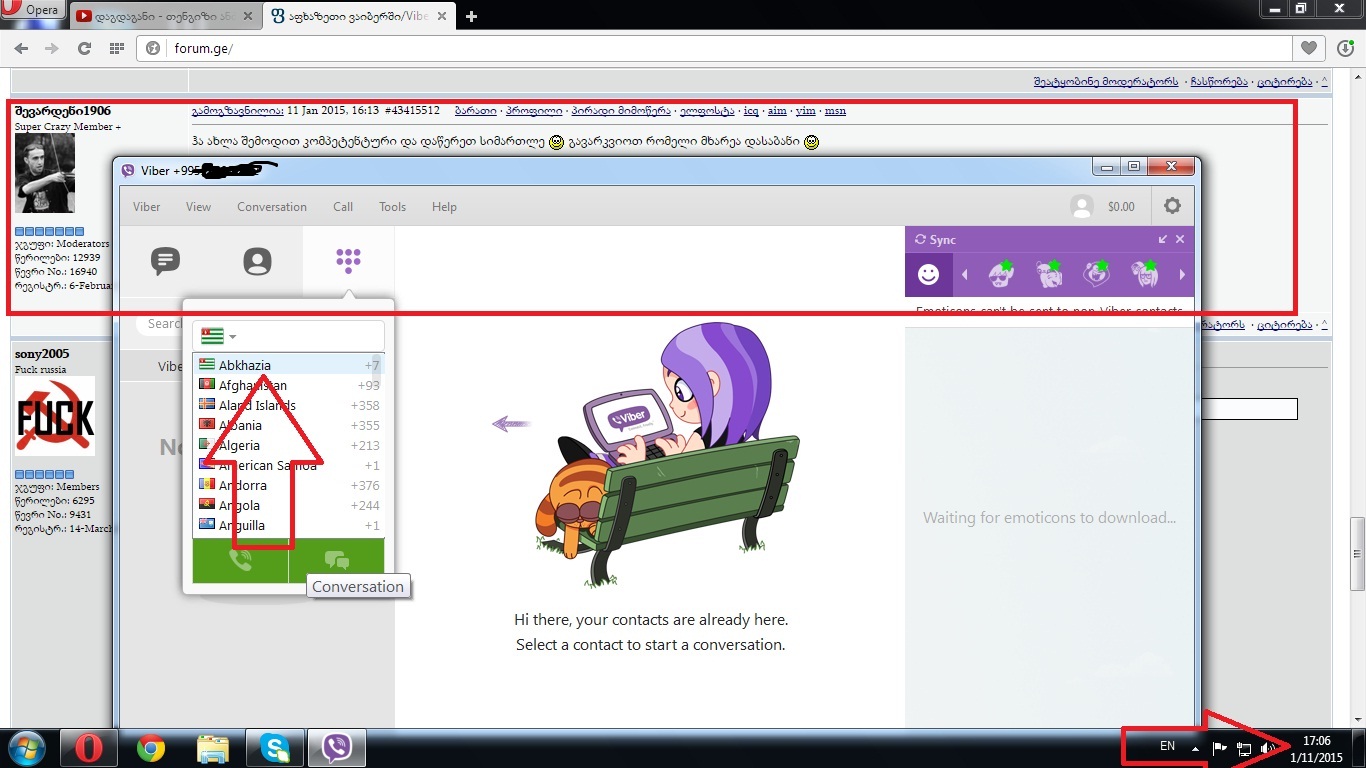1366x768 pixels.
Task: Select Albania +355 from country list
Action: pos(288,425)
